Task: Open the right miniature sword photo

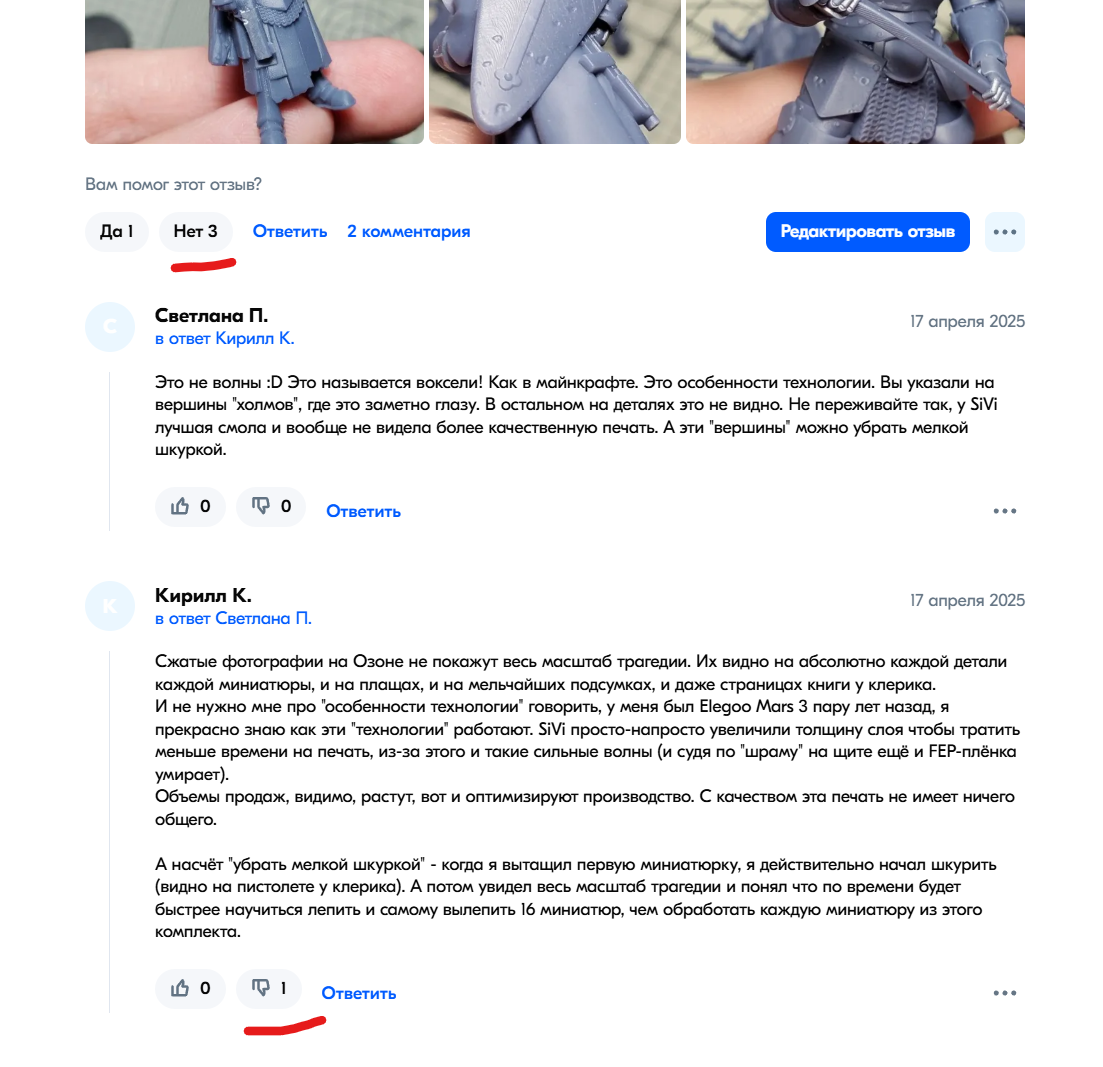Action: click(855, 72)
